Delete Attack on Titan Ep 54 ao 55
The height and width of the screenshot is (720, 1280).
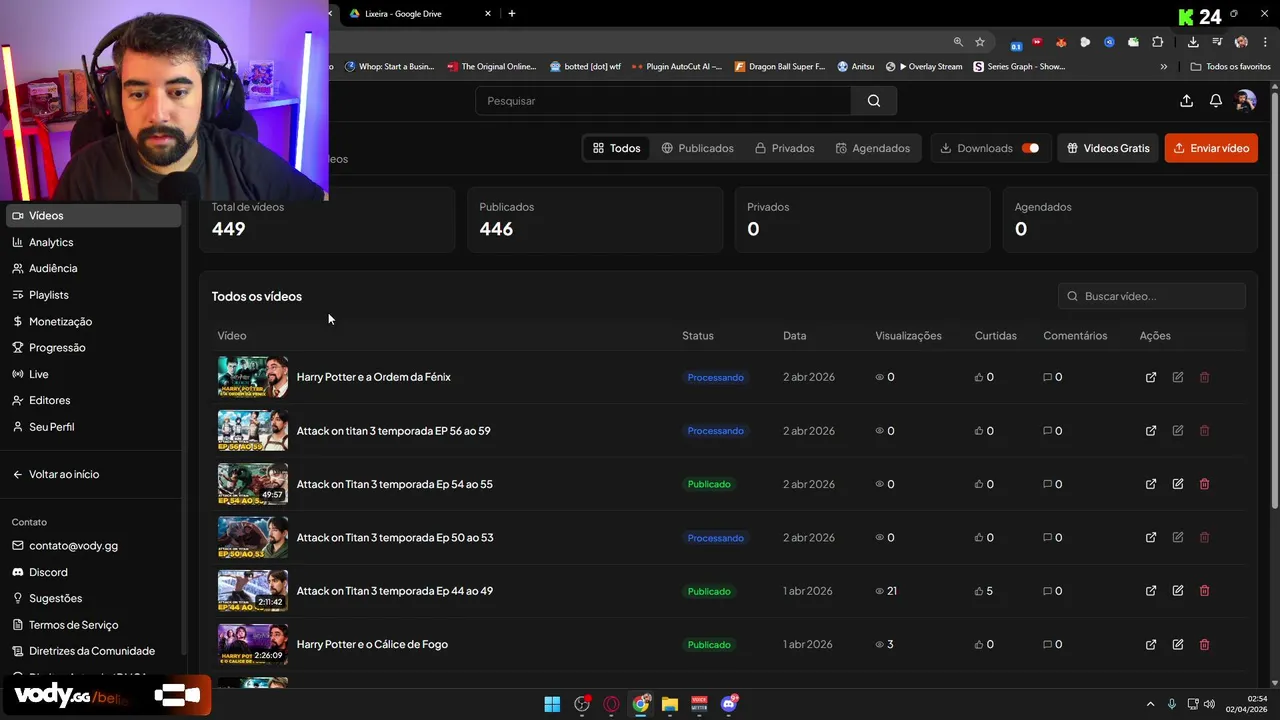(x=1204, y=484)
